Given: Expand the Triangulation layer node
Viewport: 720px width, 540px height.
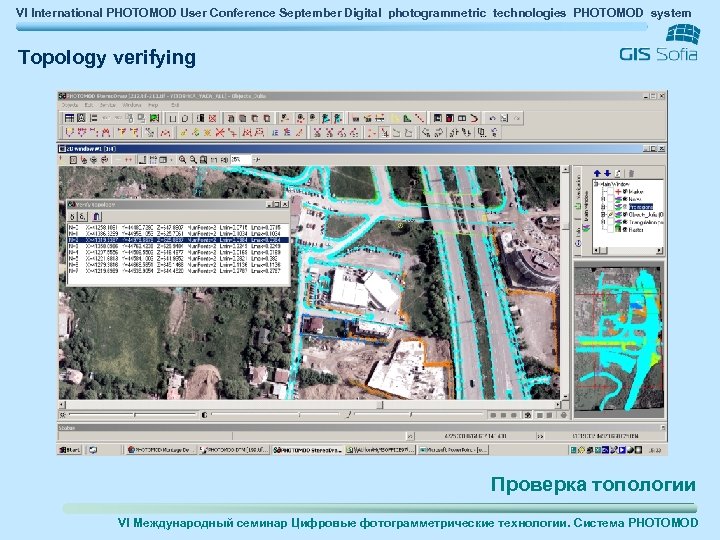Looking at the screenshot, I should (x=603, y=222).
